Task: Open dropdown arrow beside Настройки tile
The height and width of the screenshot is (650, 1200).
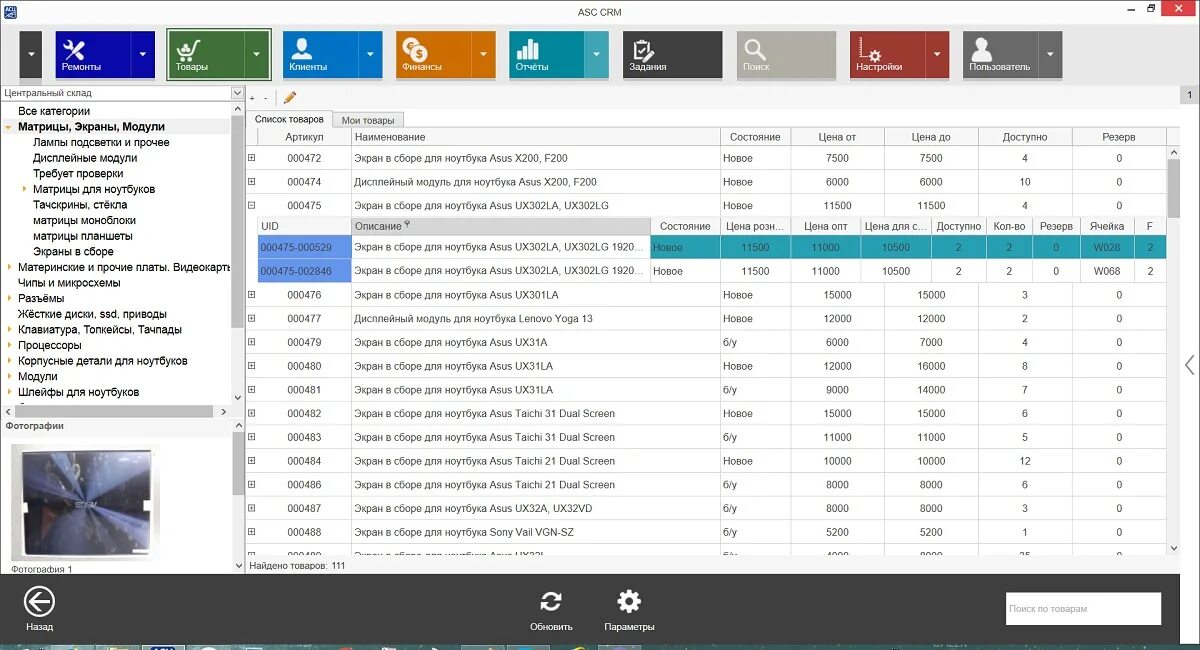Action: (x=938, y=55)
